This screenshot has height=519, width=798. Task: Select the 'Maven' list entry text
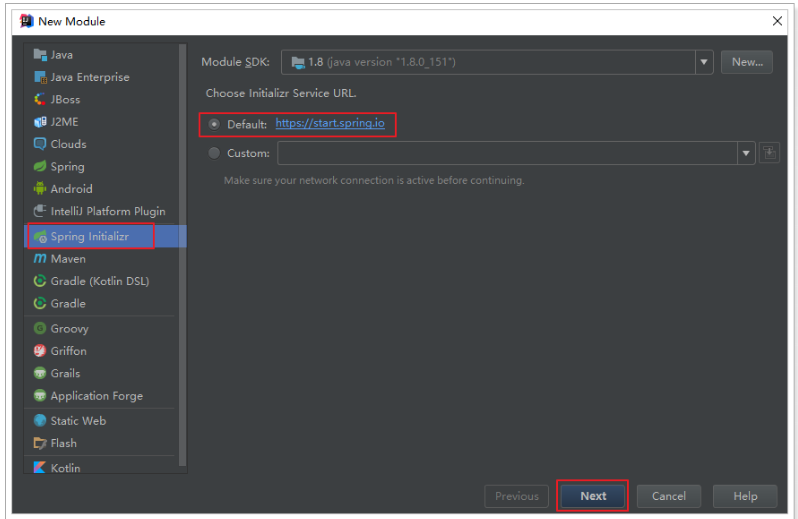pos(68,259)
